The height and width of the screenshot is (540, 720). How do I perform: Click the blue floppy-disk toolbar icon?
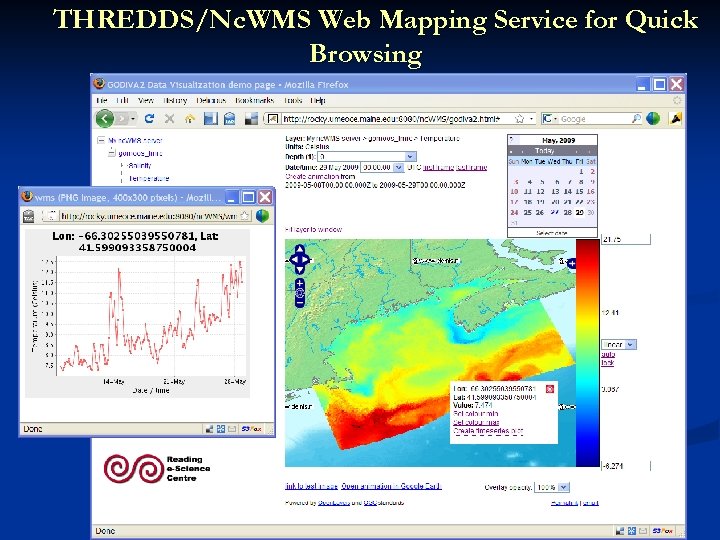(210, 119)
